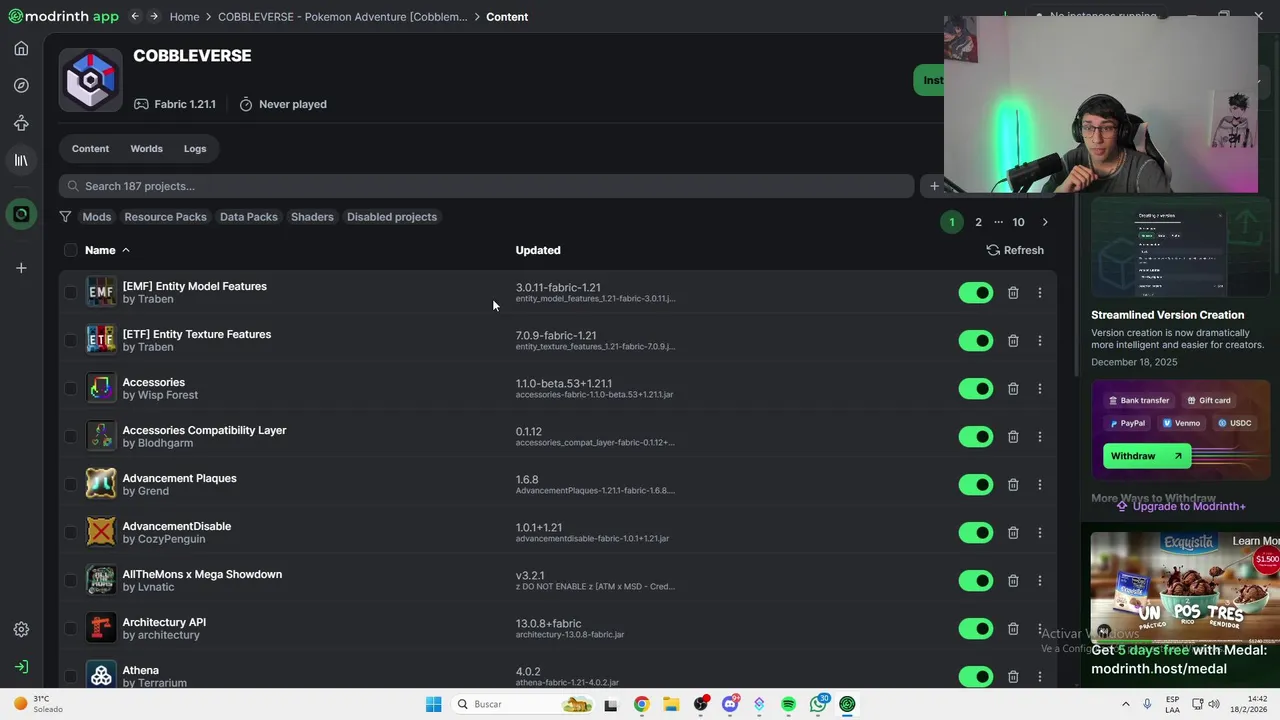Go to next page with chevron arrow
The width and height of the screenshot is (1280, 720).
1045,222
